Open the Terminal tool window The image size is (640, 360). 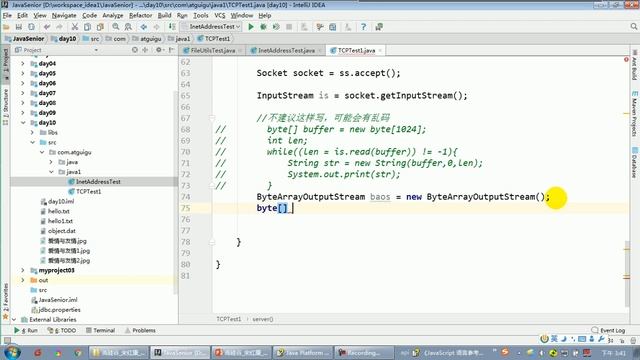pyautogui.click(x=100, y=330)
